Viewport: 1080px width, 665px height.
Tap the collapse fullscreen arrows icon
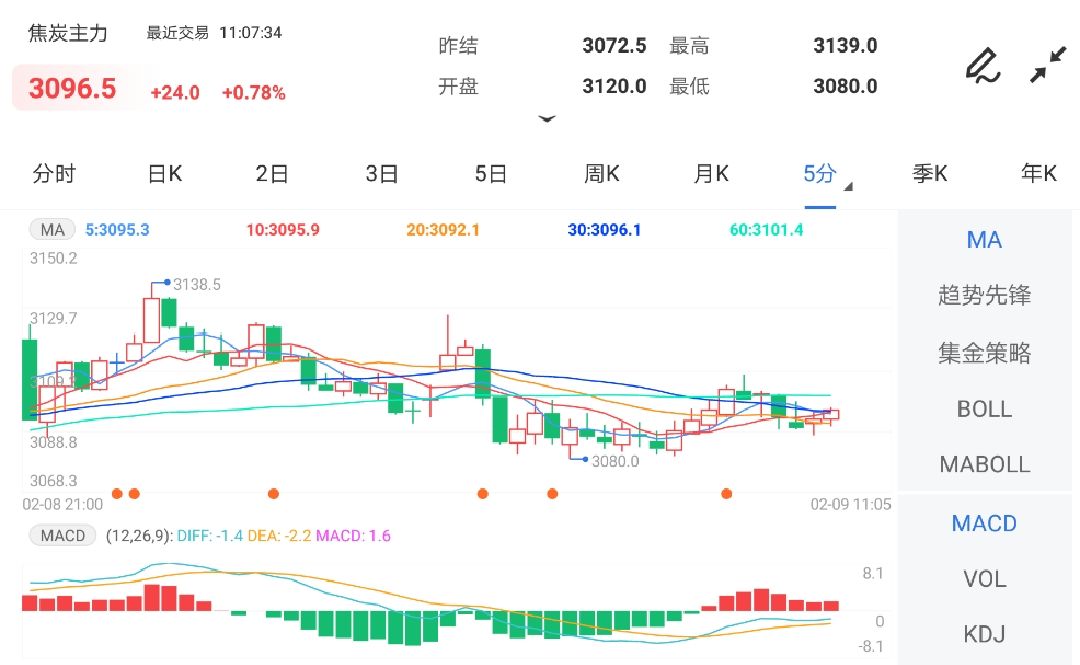(1048, 65)
